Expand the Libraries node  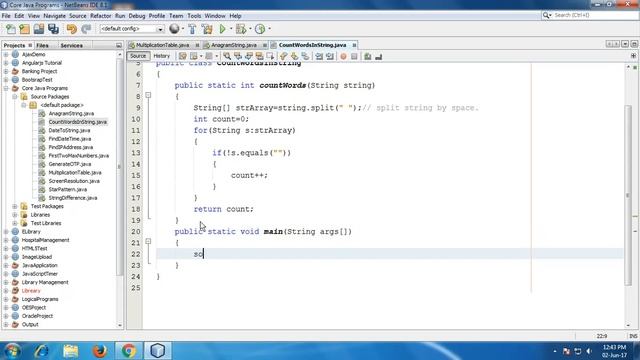[x=15, y=215]
